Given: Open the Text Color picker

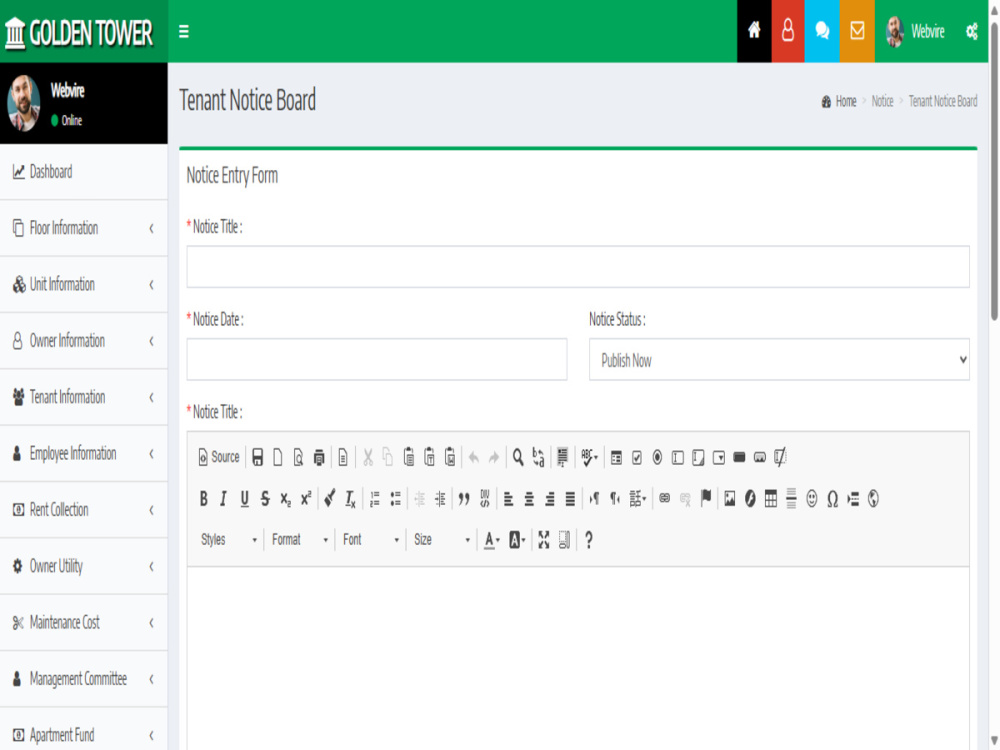Looking at the screenshot, I should [x=491, y=540].
